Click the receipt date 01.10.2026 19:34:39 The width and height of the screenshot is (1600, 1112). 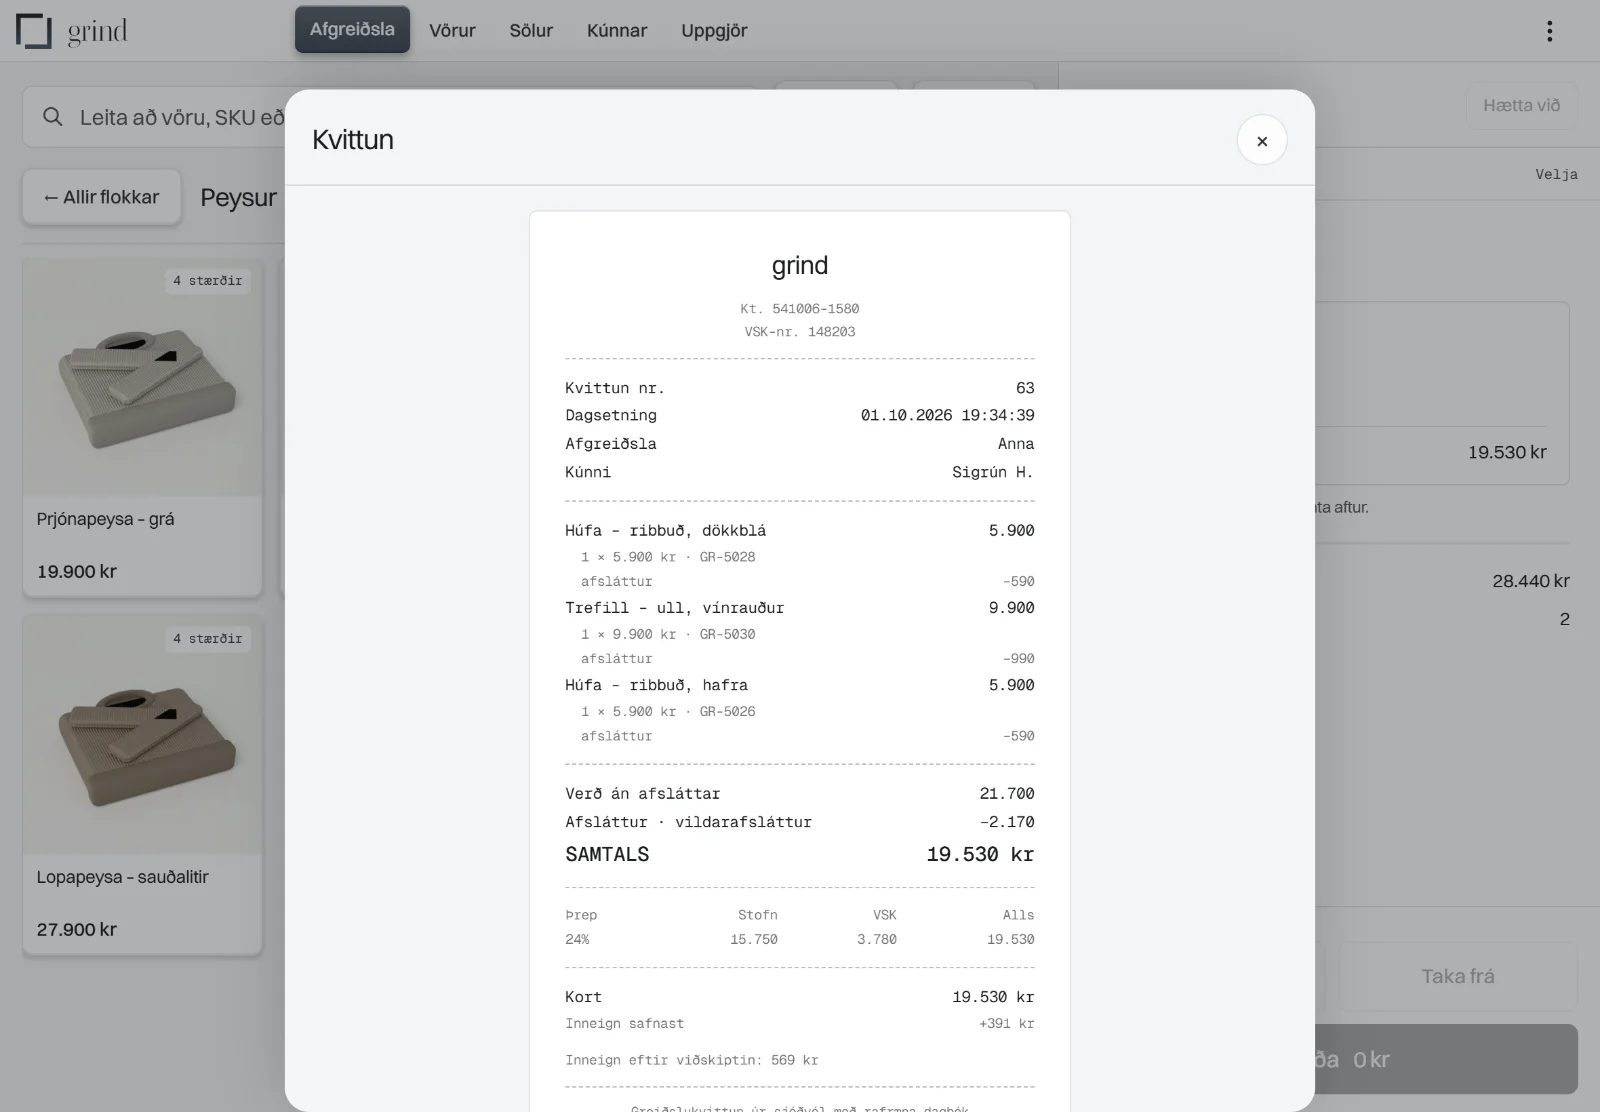tap(947, 415)
